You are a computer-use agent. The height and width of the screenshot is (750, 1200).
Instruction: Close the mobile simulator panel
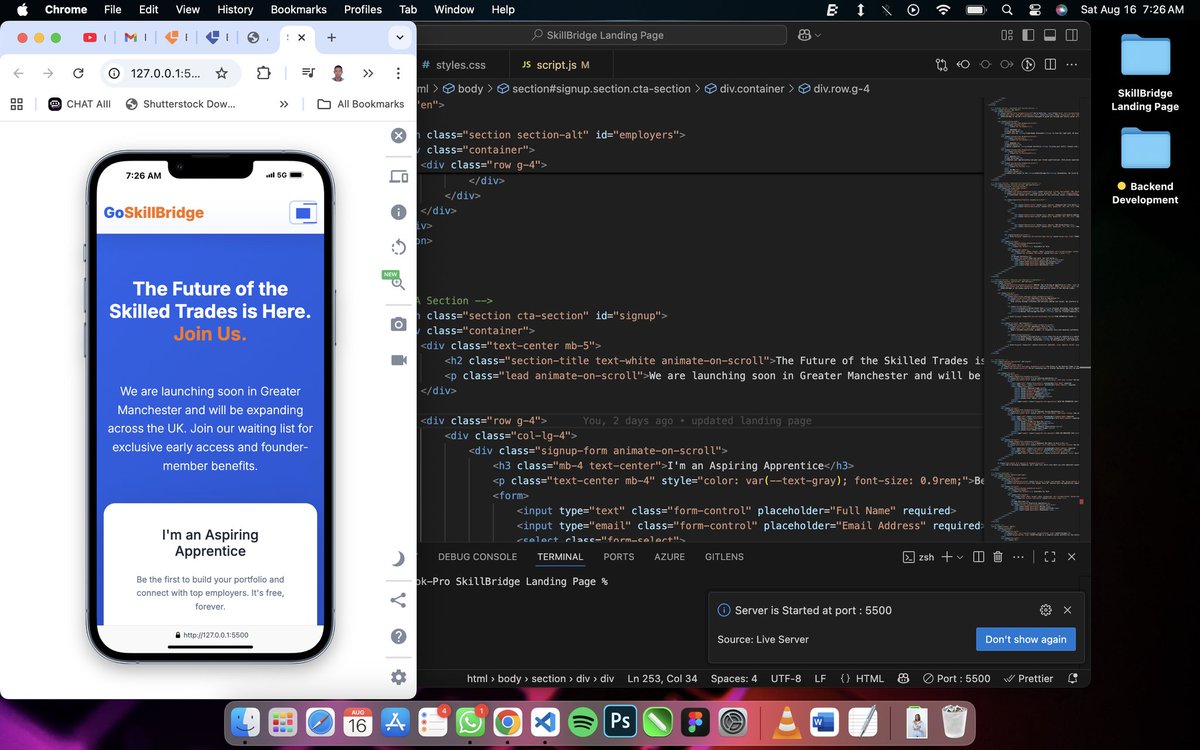(398, 136)
